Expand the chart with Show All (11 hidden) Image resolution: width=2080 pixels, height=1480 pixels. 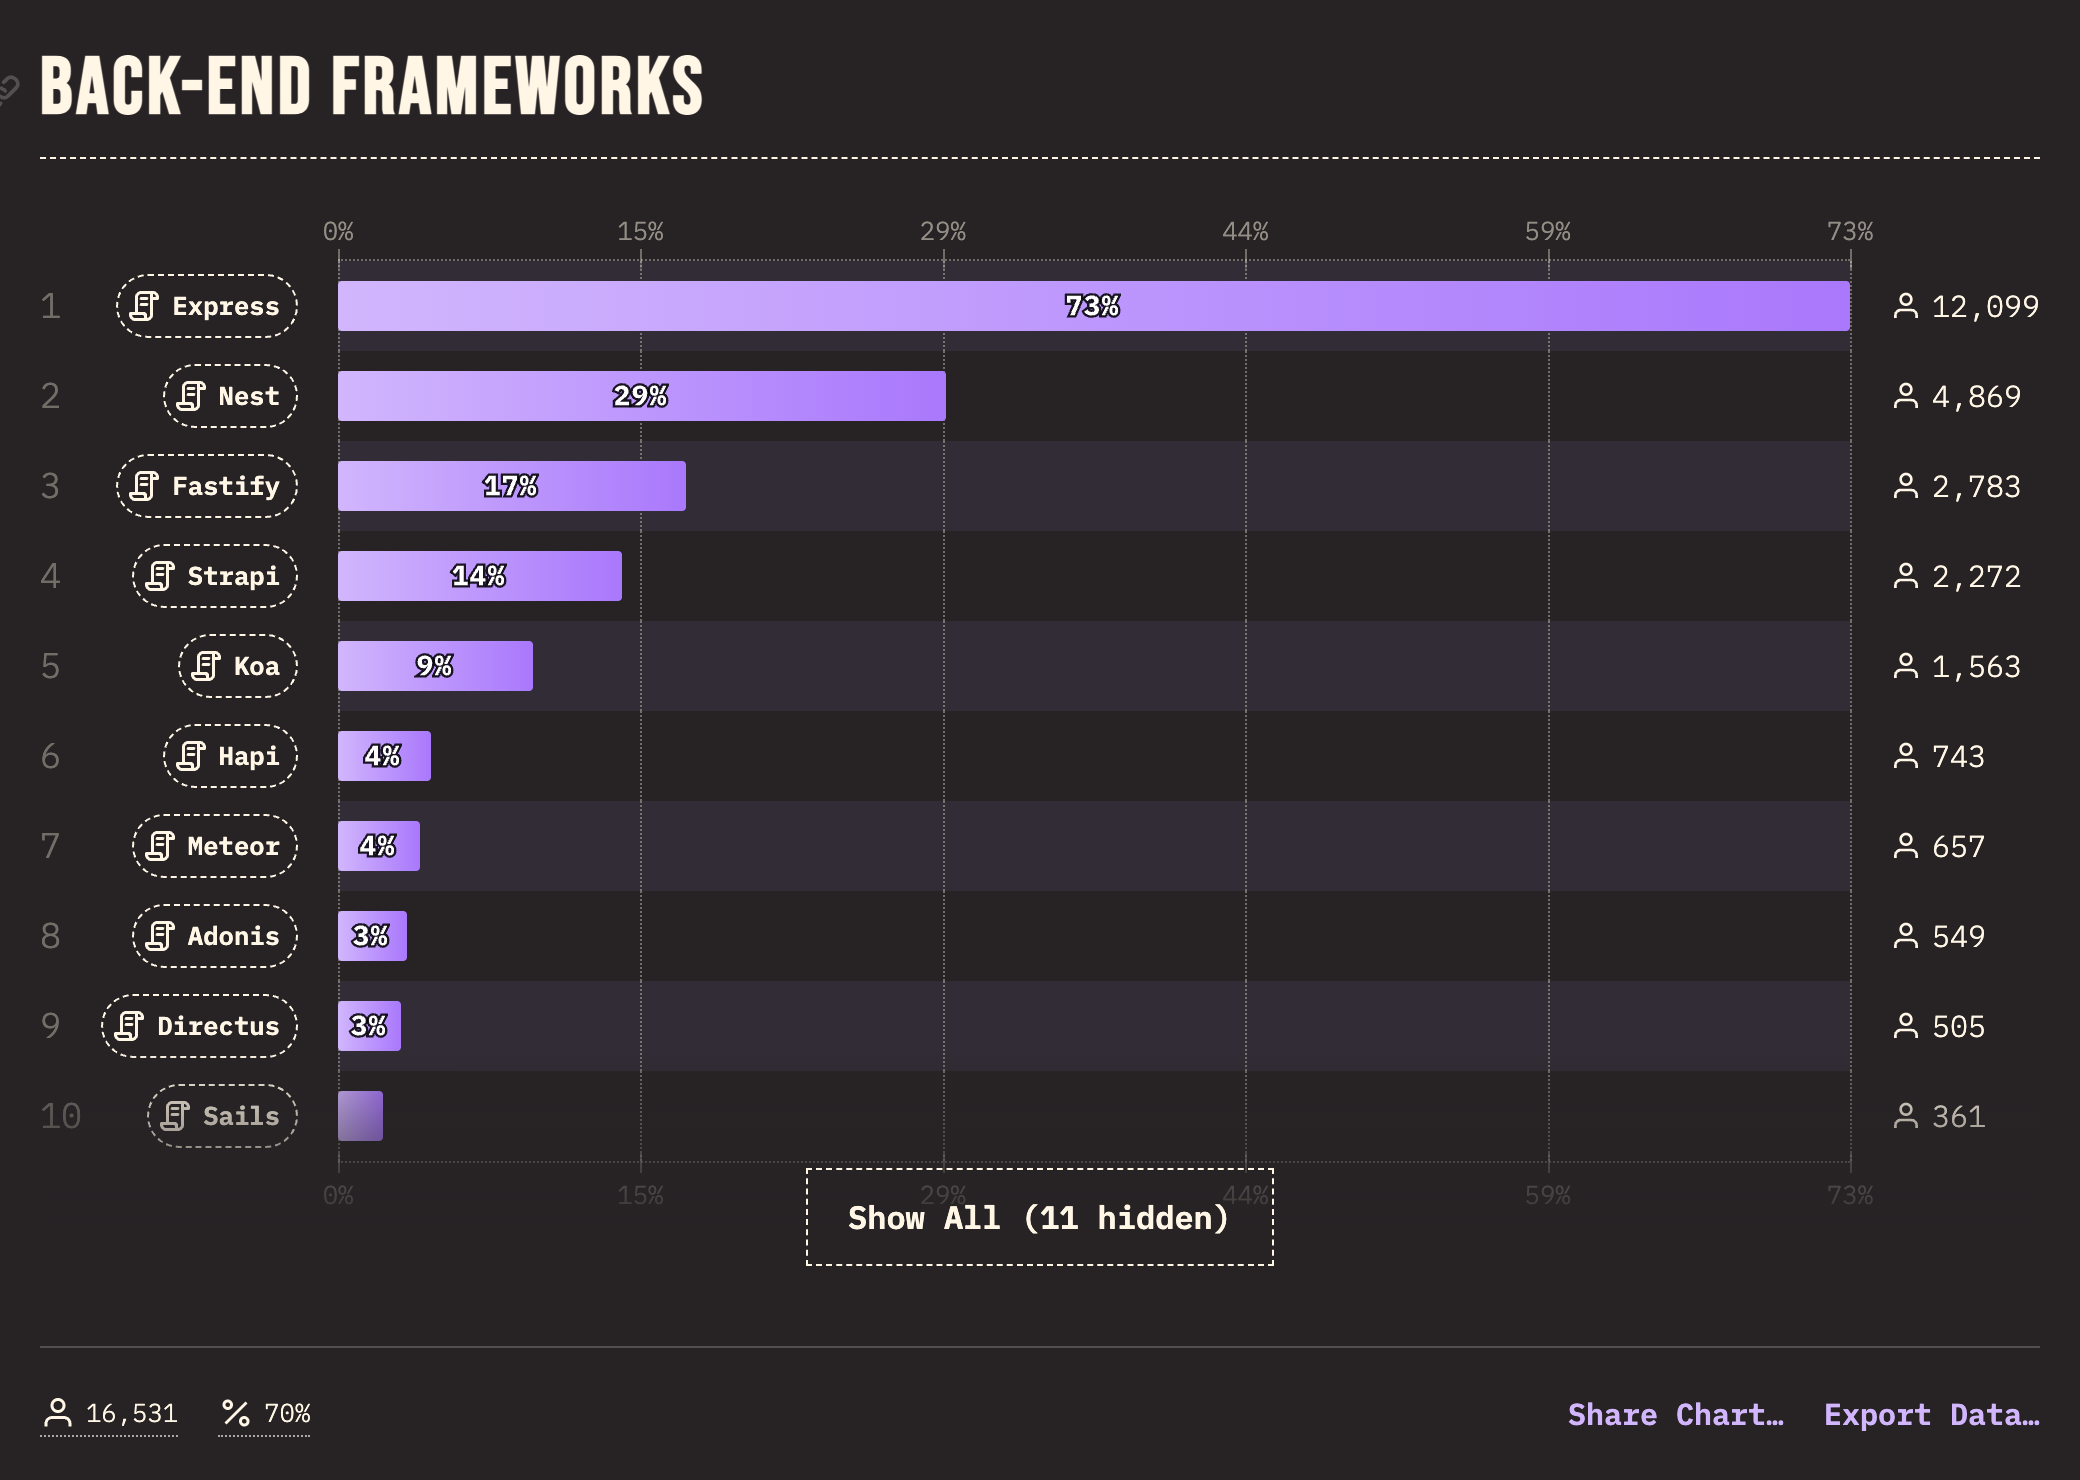1039,1217
